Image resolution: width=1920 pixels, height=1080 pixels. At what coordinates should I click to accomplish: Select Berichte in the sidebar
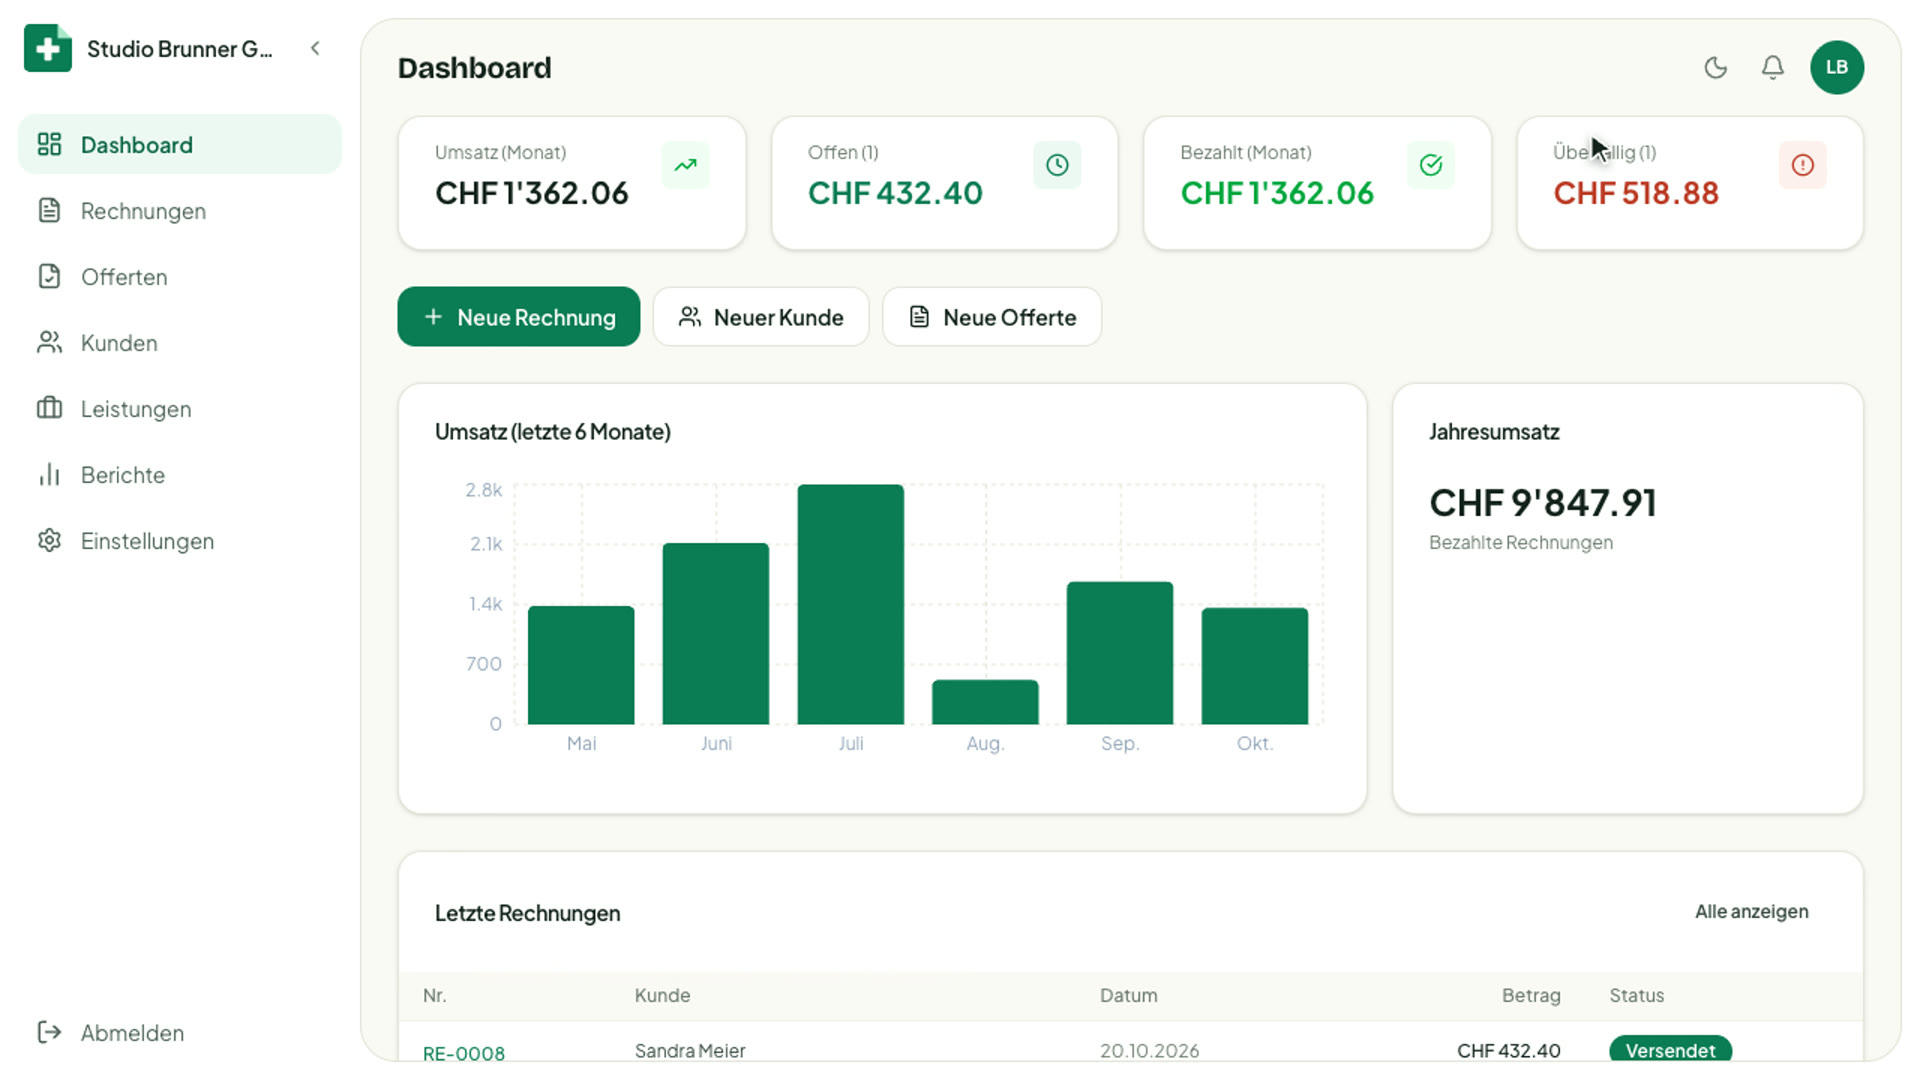tap(180, 475)
